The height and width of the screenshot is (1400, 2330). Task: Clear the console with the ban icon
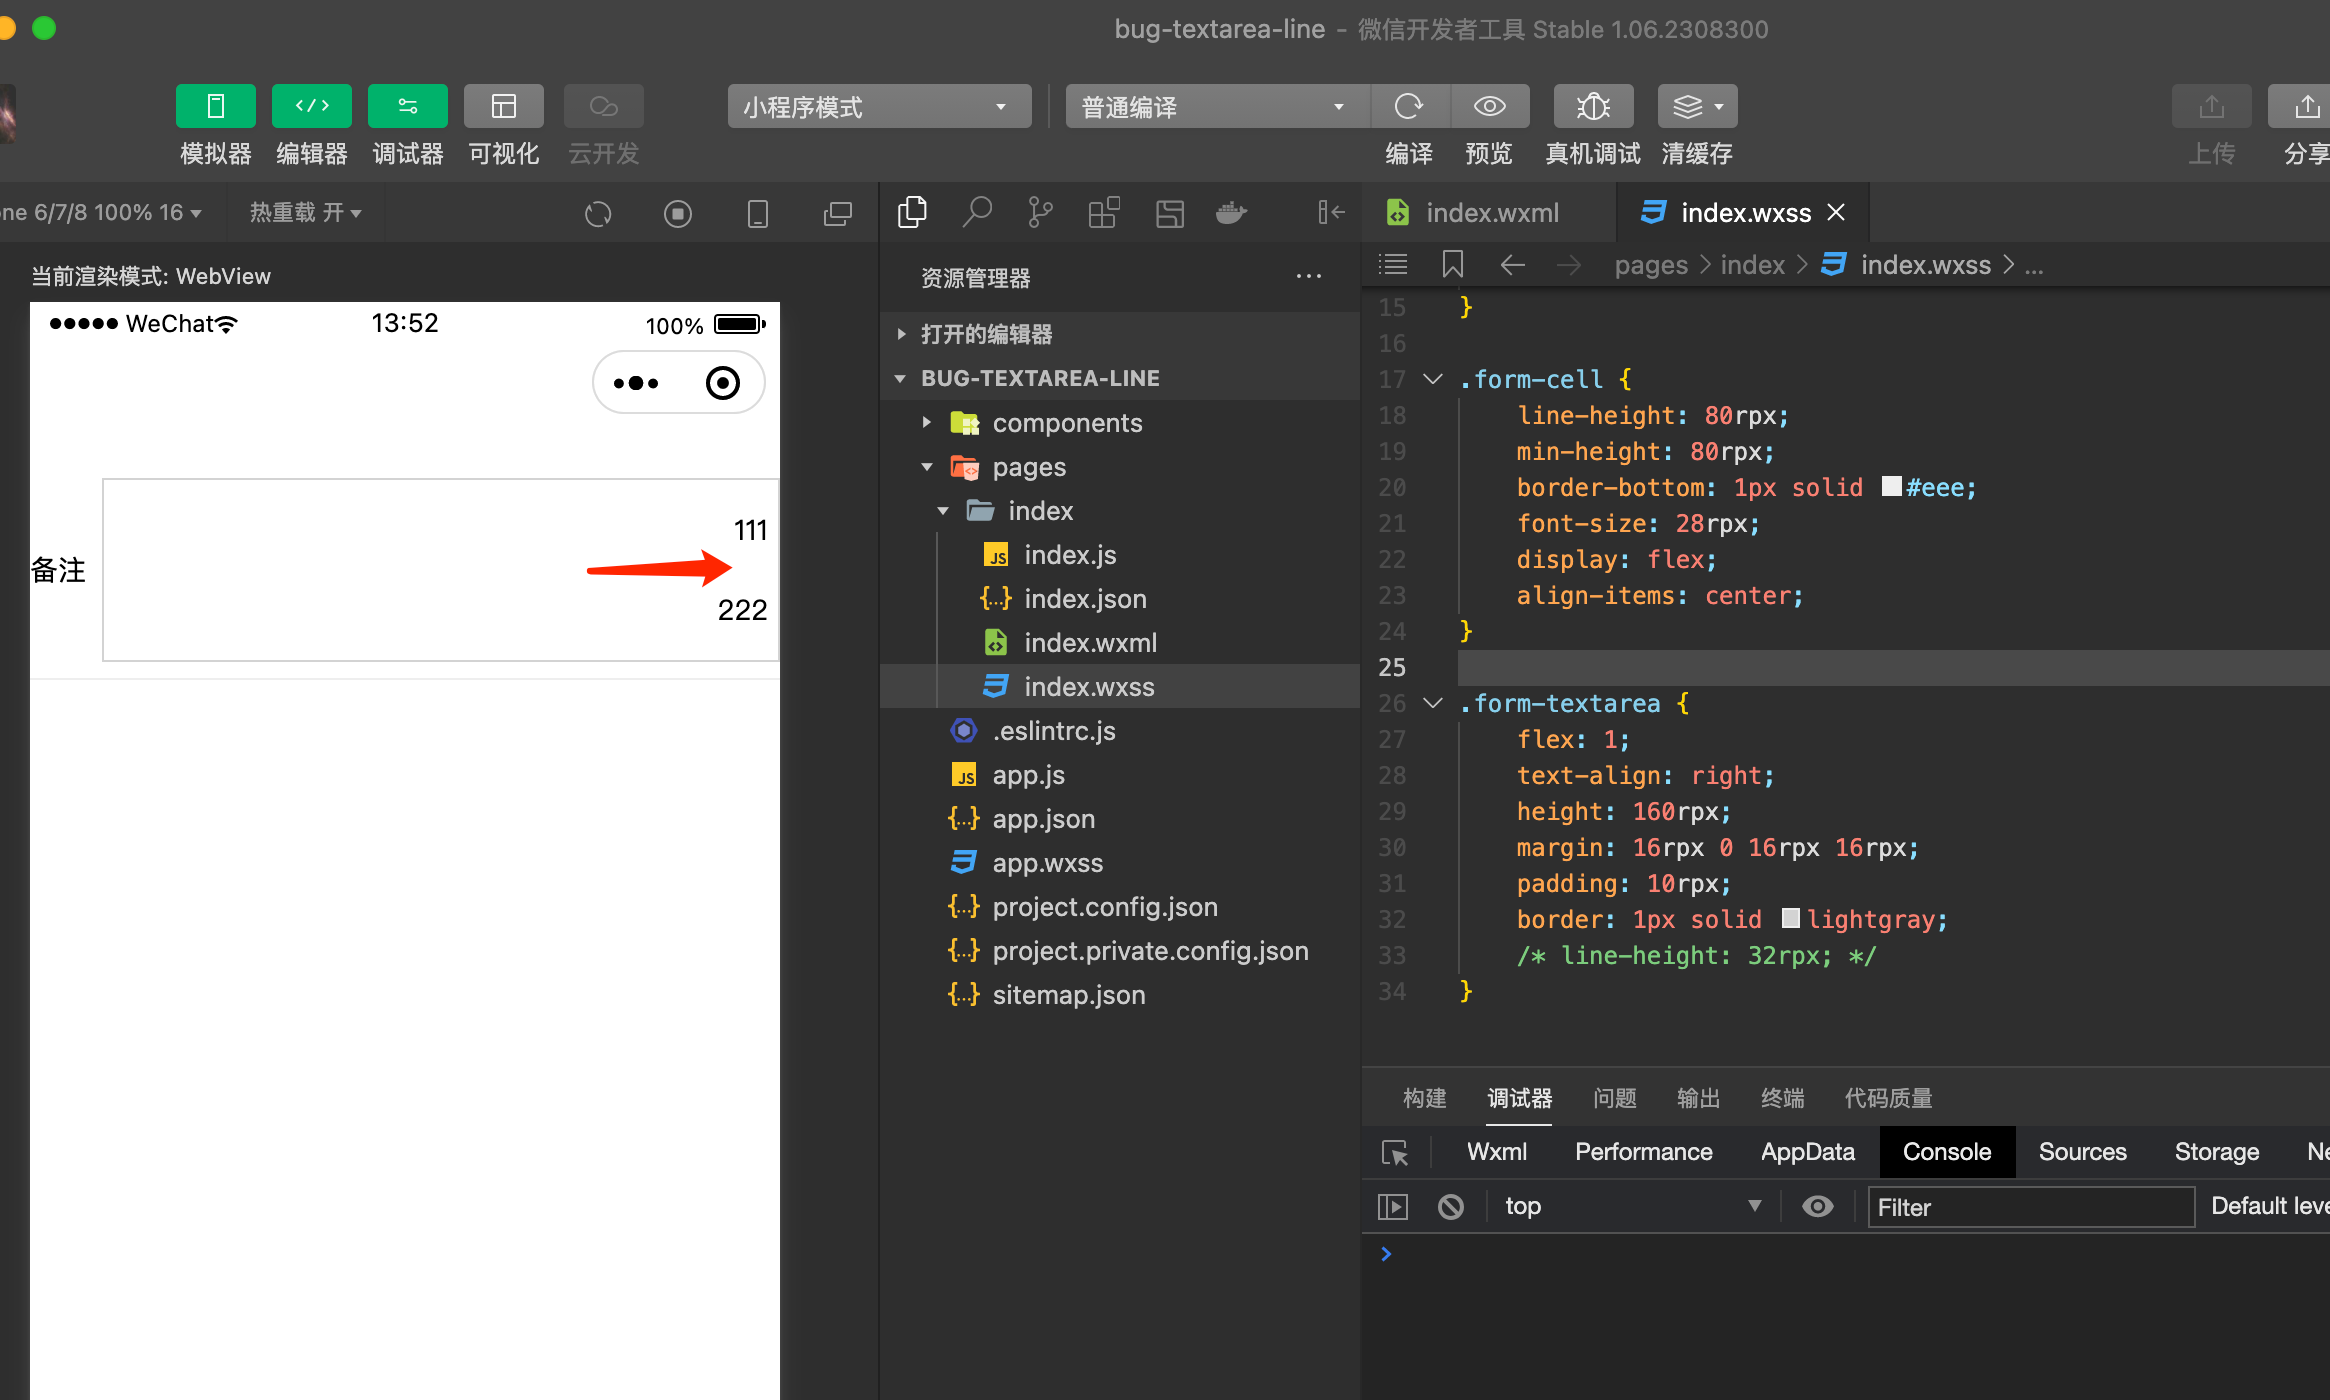point(1451,1207)
